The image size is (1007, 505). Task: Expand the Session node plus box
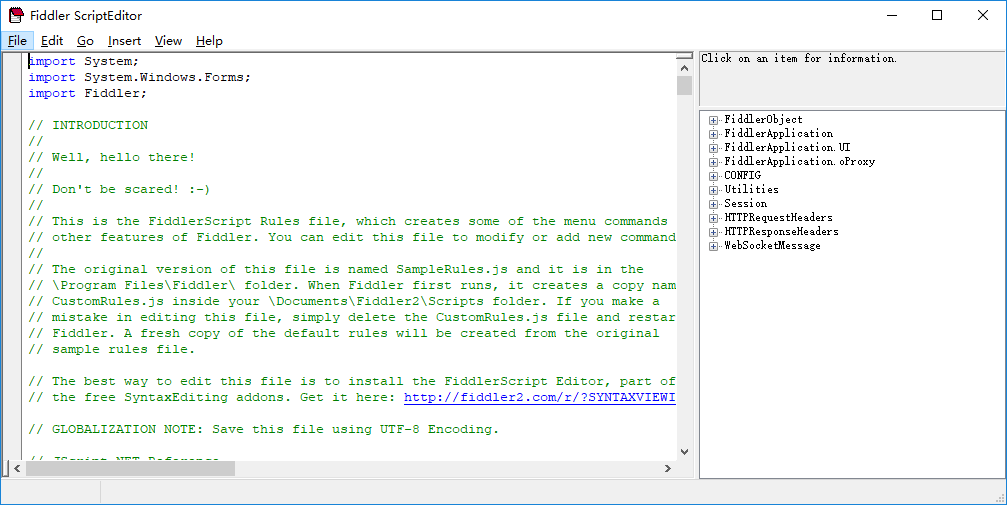713,204
